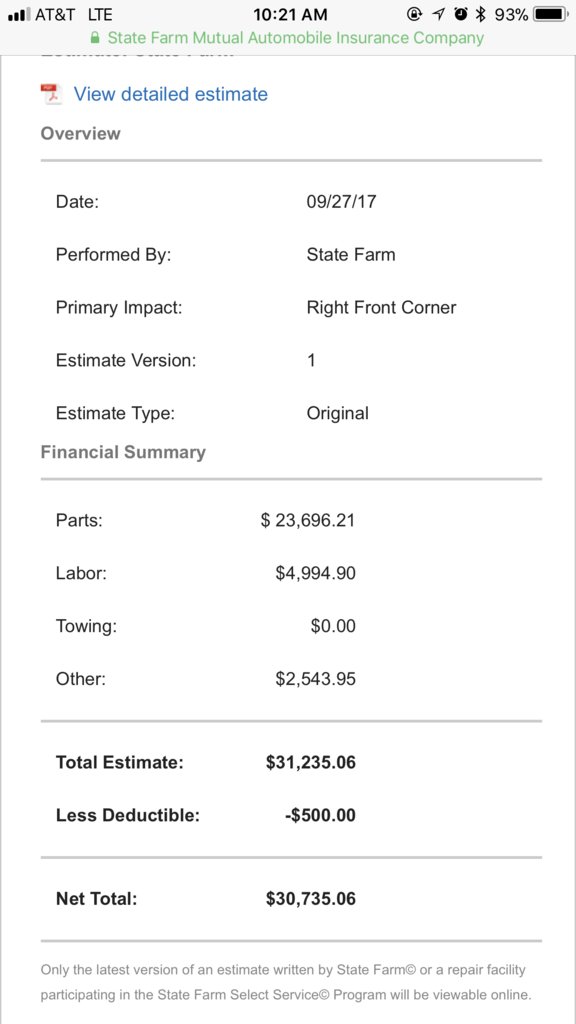
Task: Tap the green lock icon in address bar
Action: click(x=95, y=37)
